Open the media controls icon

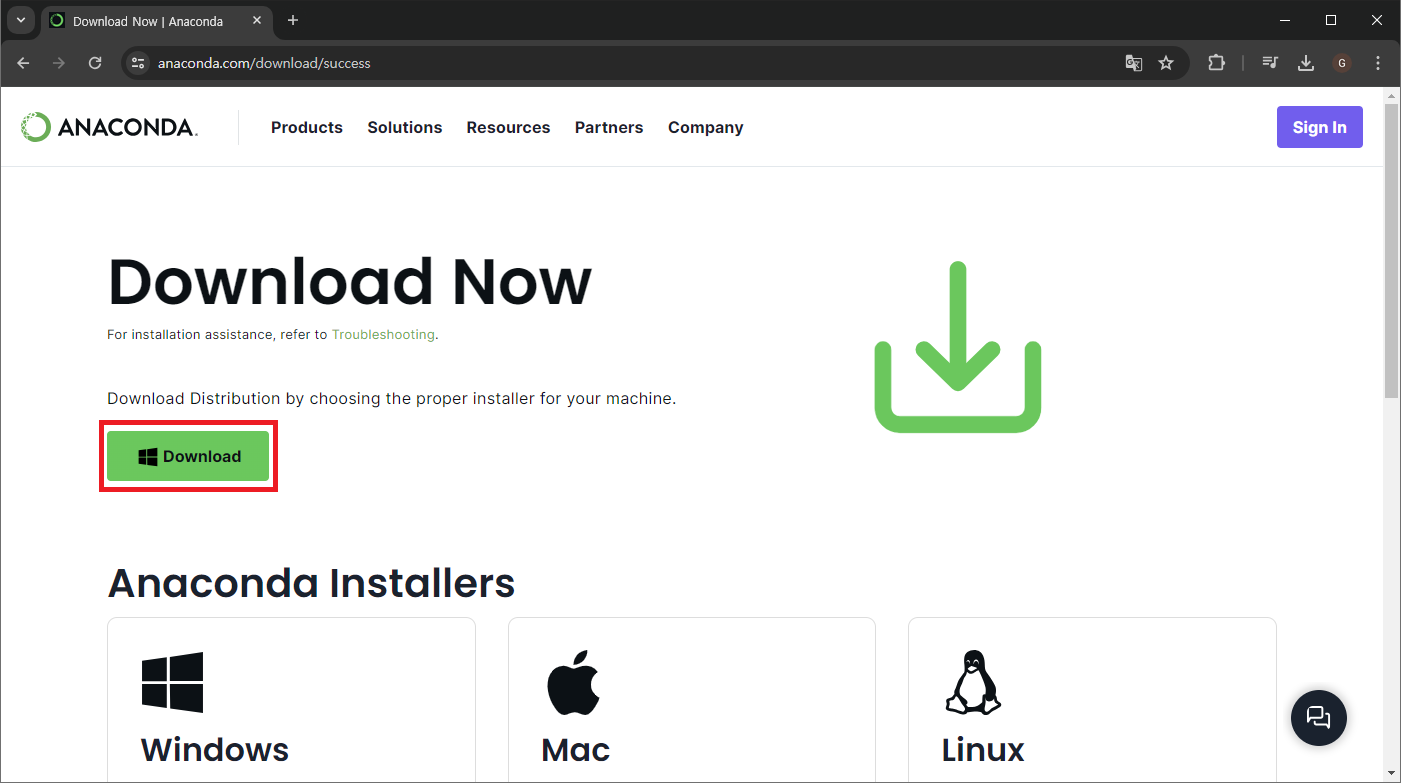pyautogui.click(x=1270, y=63)
